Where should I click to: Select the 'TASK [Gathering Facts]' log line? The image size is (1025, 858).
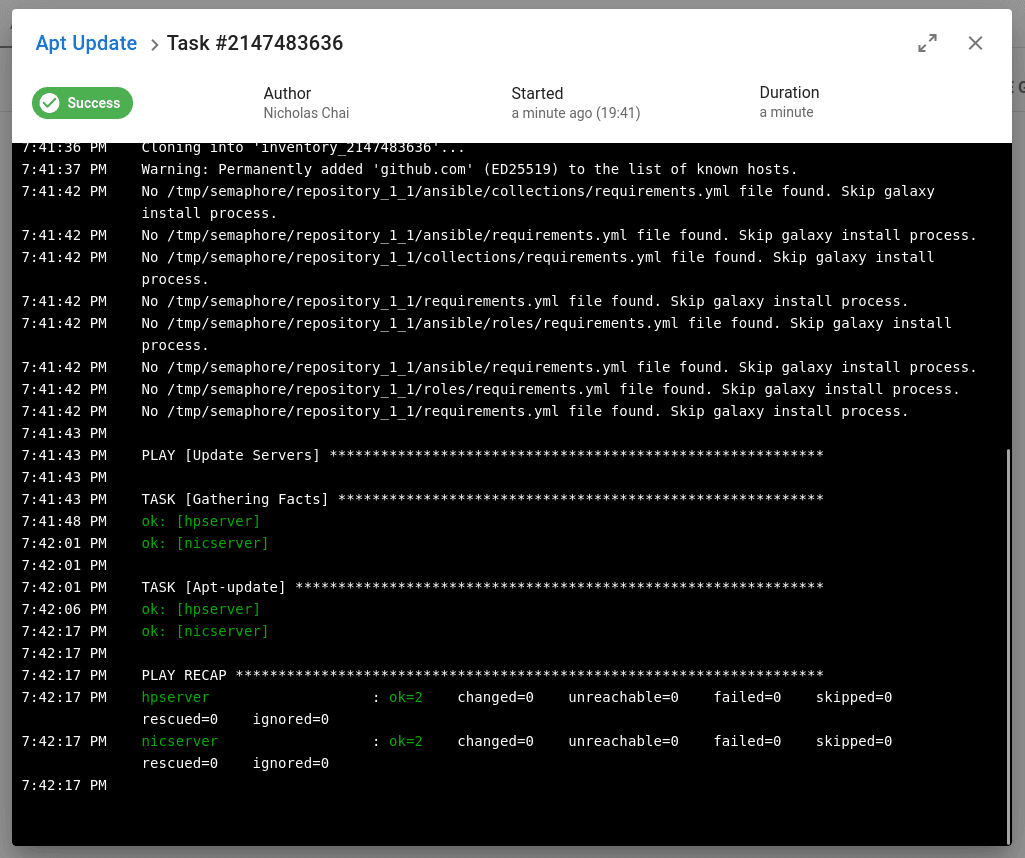pyautogui.click(x=482, y=499)
